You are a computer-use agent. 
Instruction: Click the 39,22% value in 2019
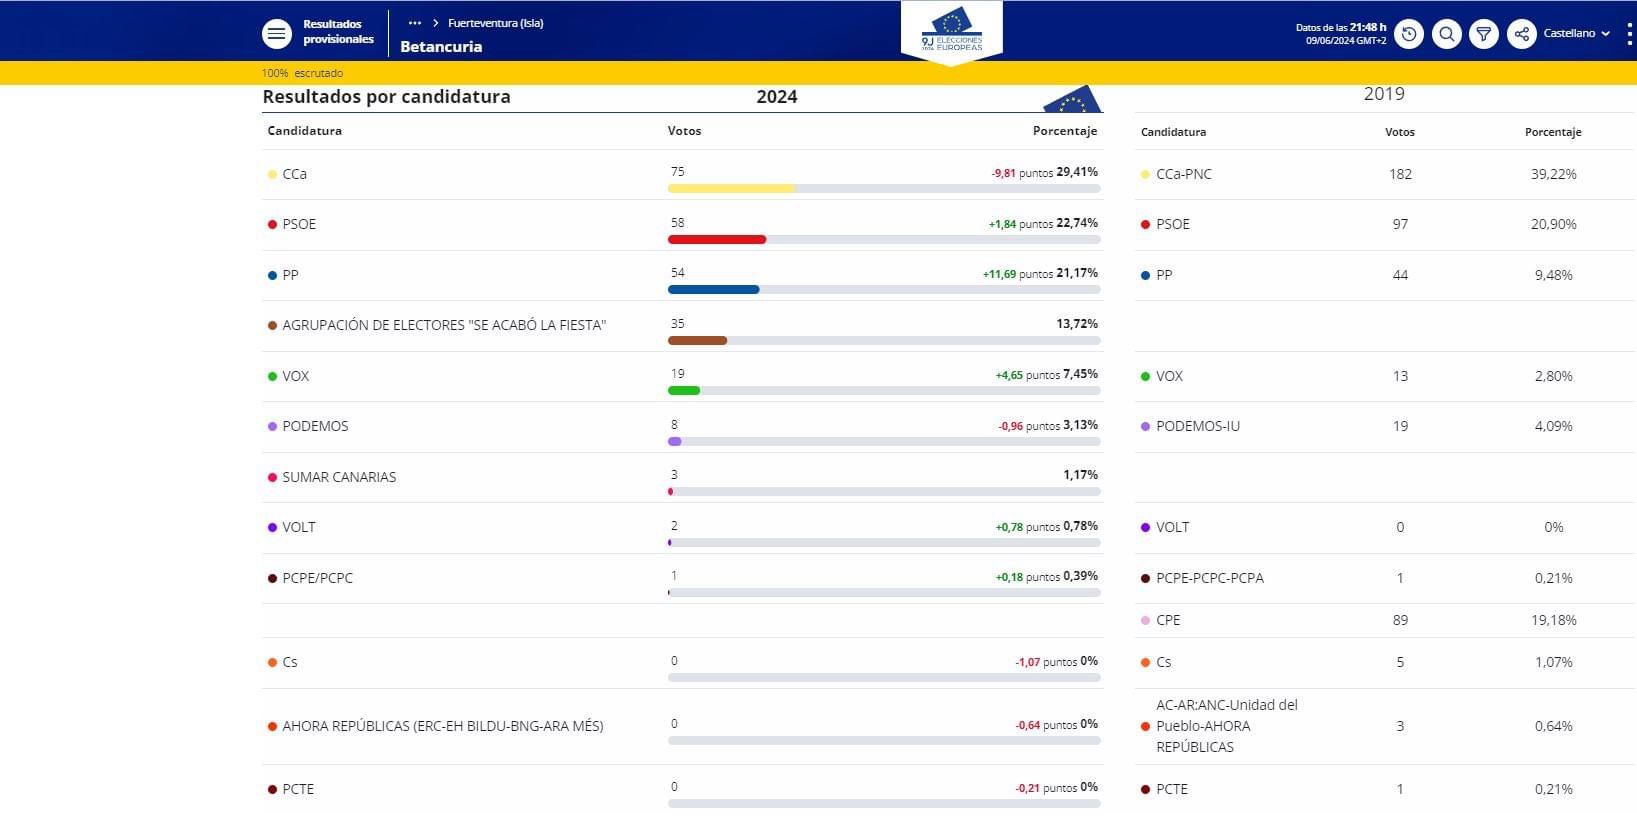point(1553,174)
